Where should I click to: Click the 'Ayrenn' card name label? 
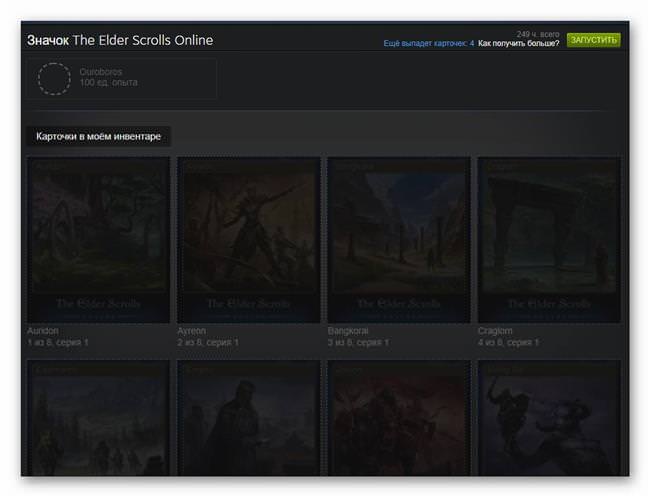coord(192,331)
